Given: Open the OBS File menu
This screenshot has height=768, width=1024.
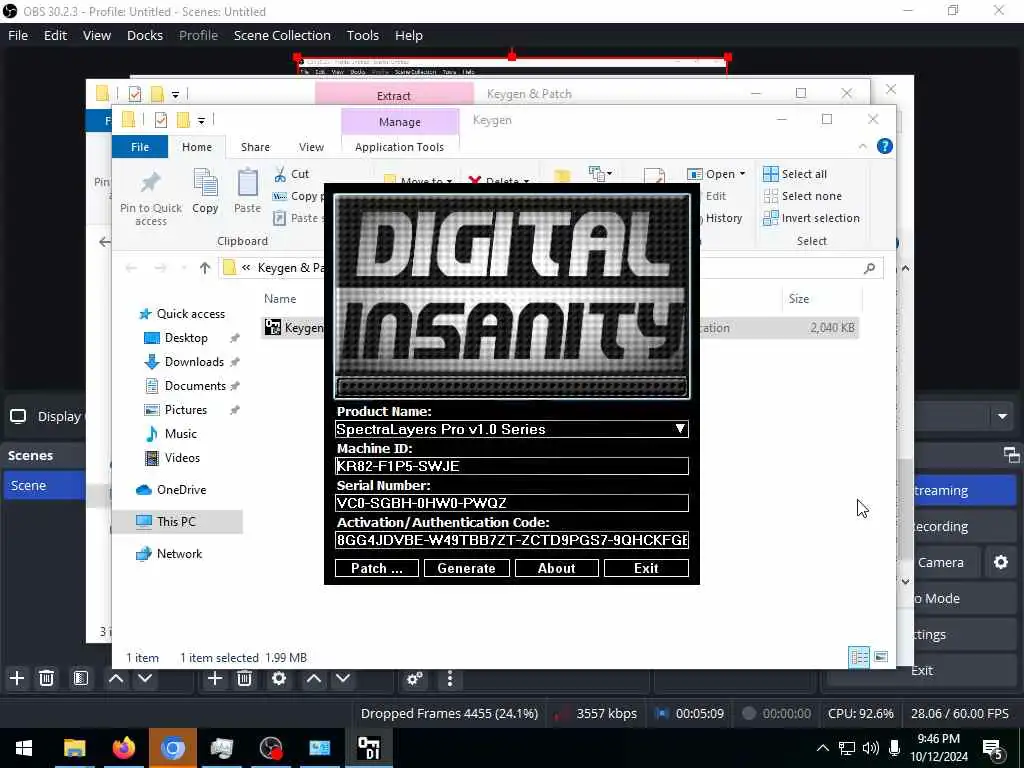Looking at the screenshot, I should pyautogui.click(x=18, y=35).
